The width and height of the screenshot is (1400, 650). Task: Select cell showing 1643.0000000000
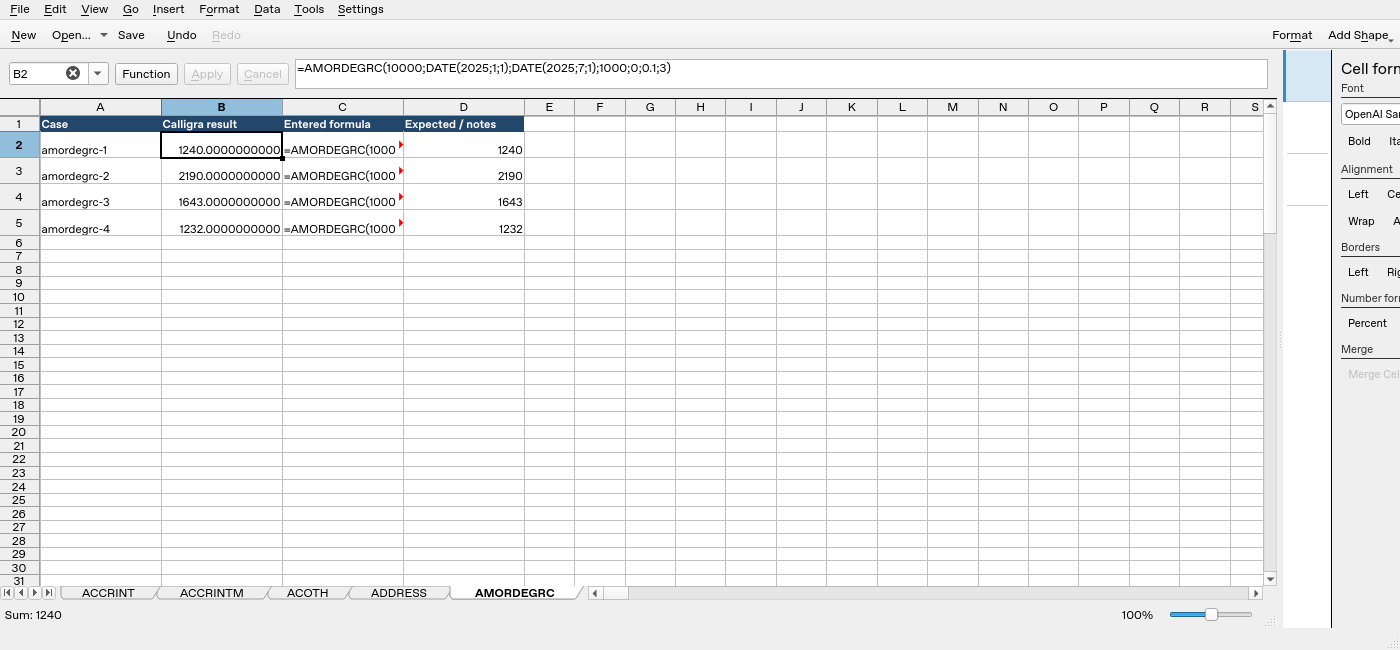(x=222, y=197)
